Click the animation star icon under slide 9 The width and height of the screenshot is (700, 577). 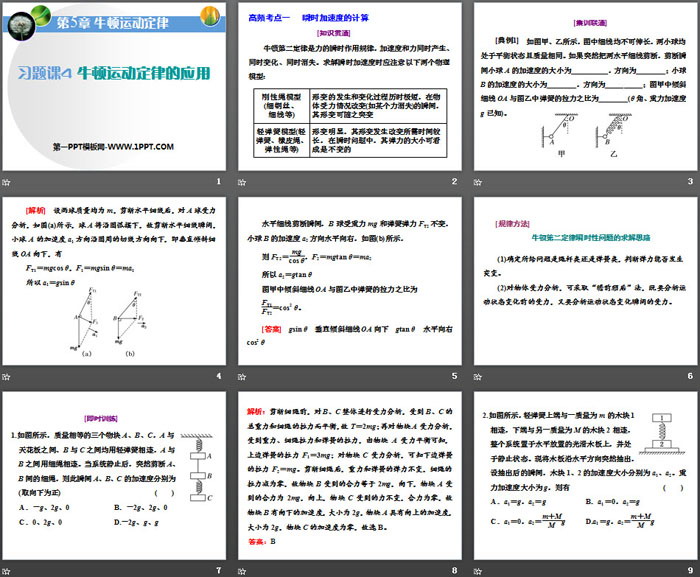[x=478, y=570]
